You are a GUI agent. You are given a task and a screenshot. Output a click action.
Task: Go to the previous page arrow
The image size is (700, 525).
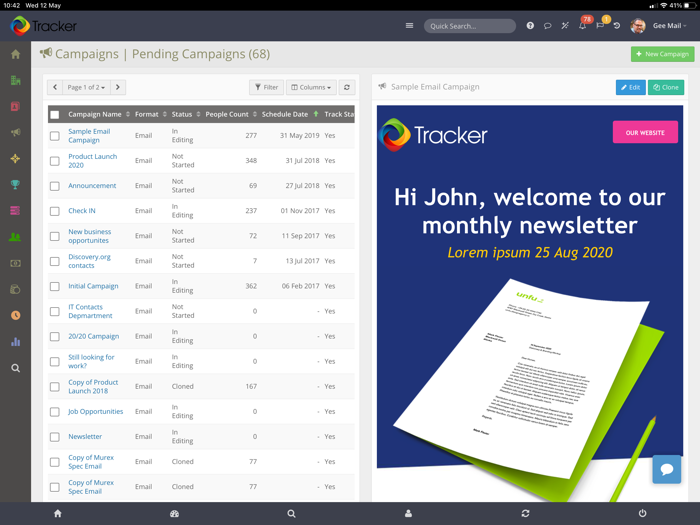55,87
